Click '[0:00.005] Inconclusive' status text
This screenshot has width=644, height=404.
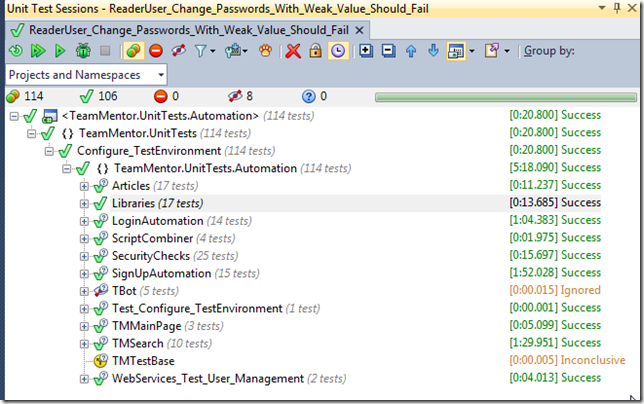tap(567, 360)
